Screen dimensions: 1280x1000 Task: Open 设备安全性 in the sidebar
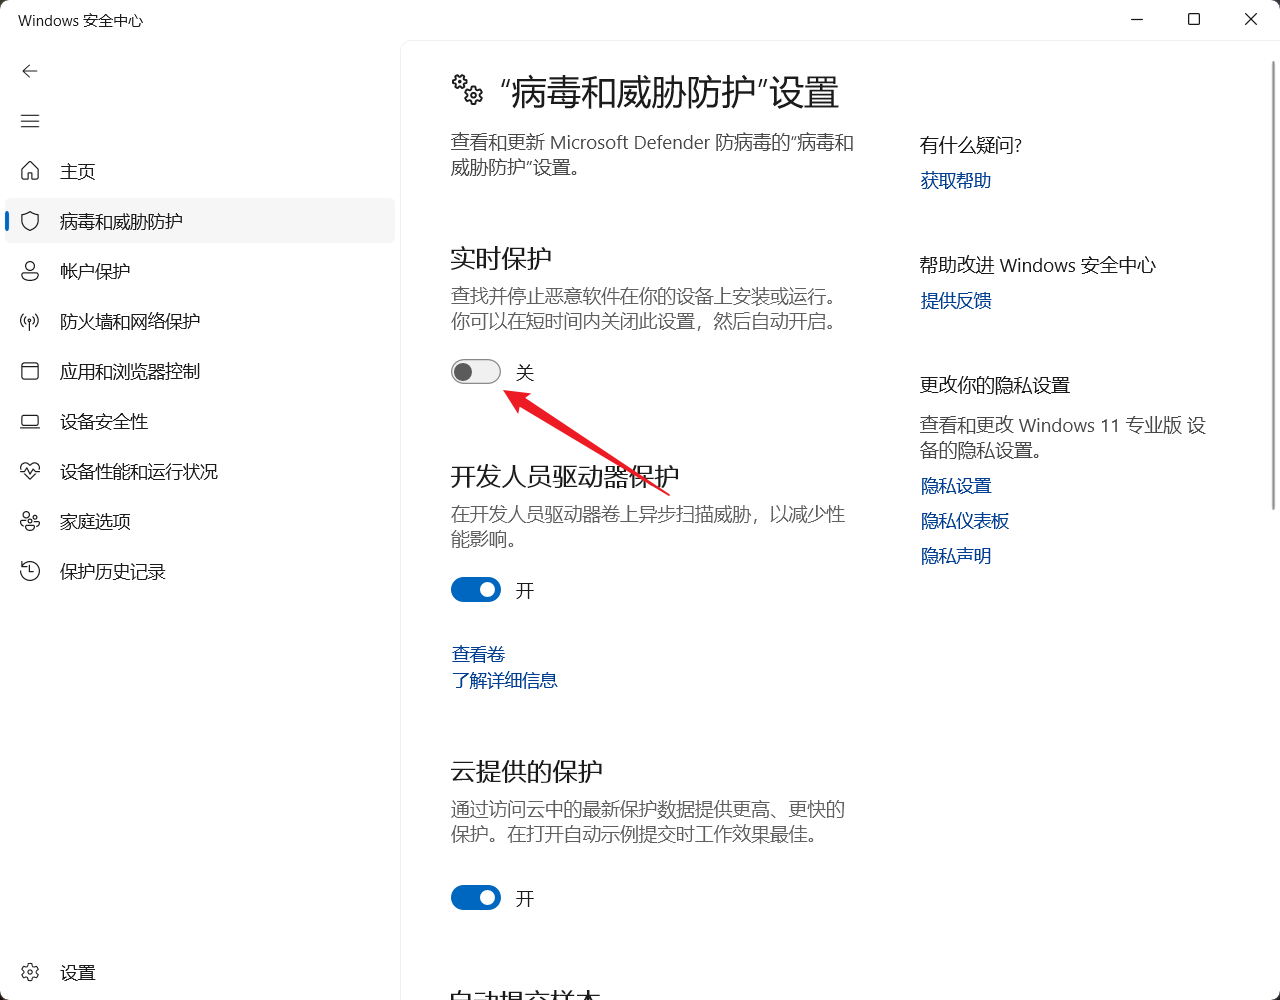200,421
